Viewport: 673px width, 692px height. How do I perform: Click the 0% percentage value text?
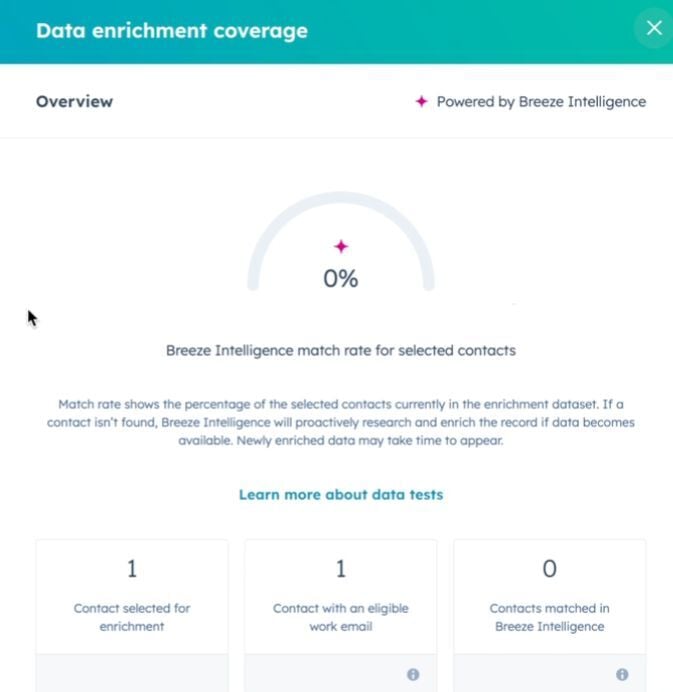coord(341,278)
